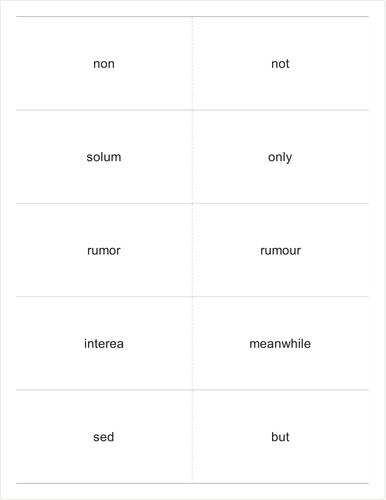Click the Latin term 'rumor'
Screen dimensions: 386x500
coord(104,251)
